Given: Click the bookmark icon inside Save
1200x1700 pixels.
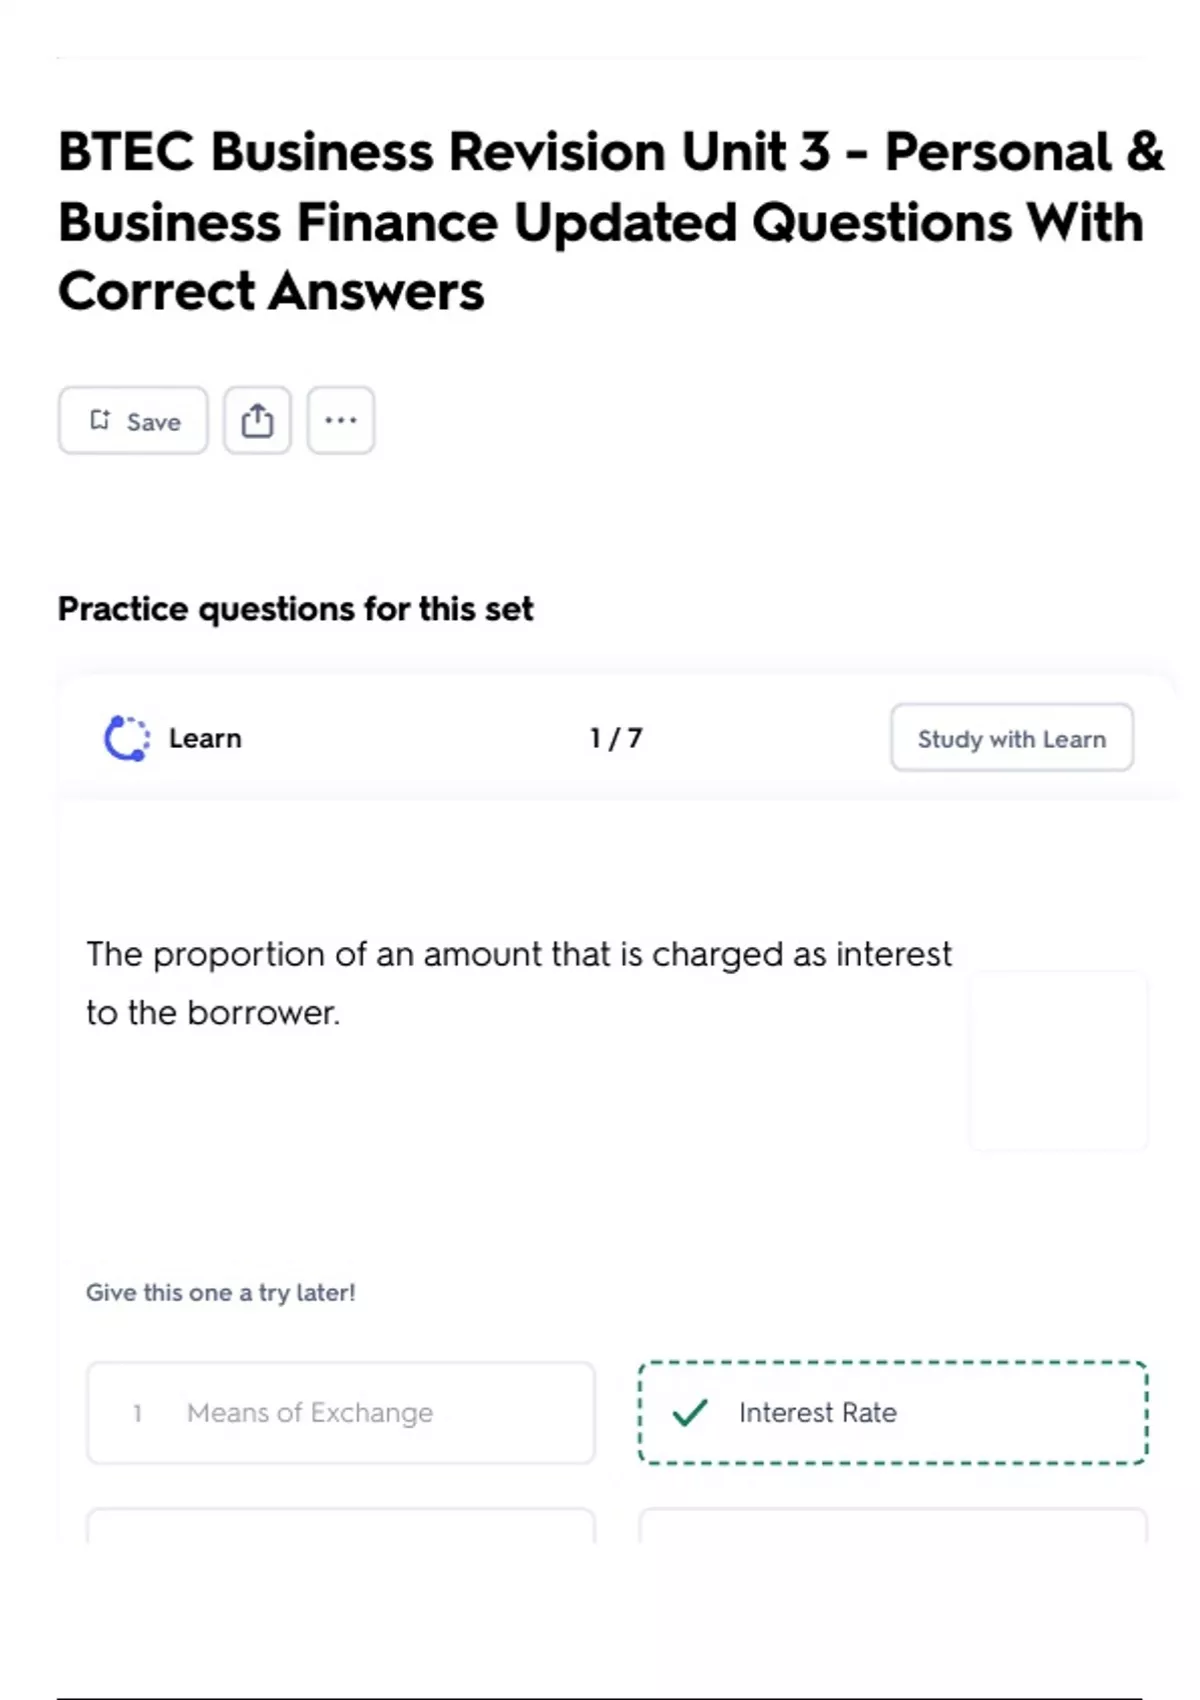Looking at the screenshot, I should [100, 420].
